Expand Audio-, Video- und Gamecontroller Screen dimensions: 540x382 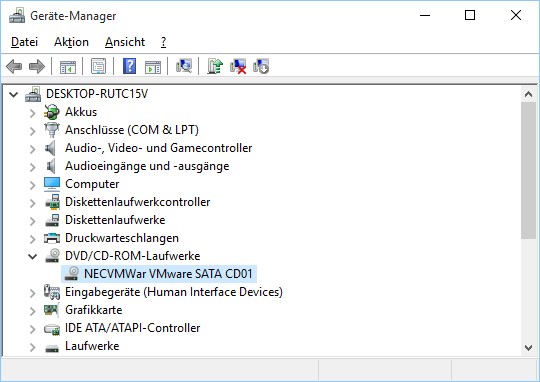point(32,149)
